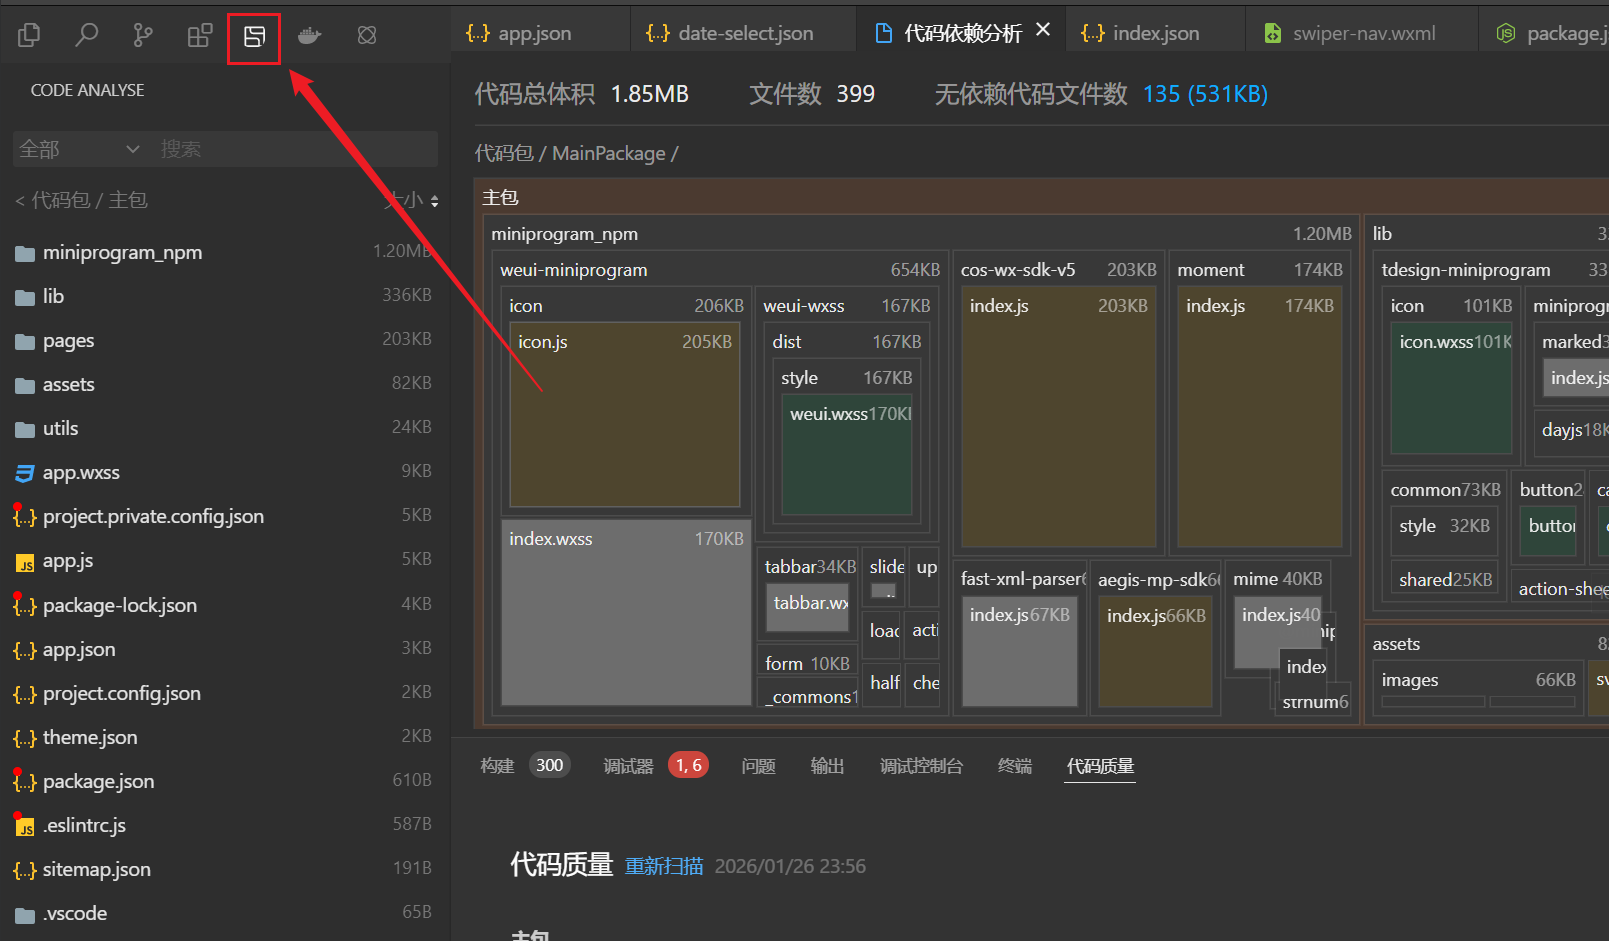Image resolution: width=1609 pixels, height=941 pixels.
Task: Select the Code Analyse icon
Action: point(254,37)
